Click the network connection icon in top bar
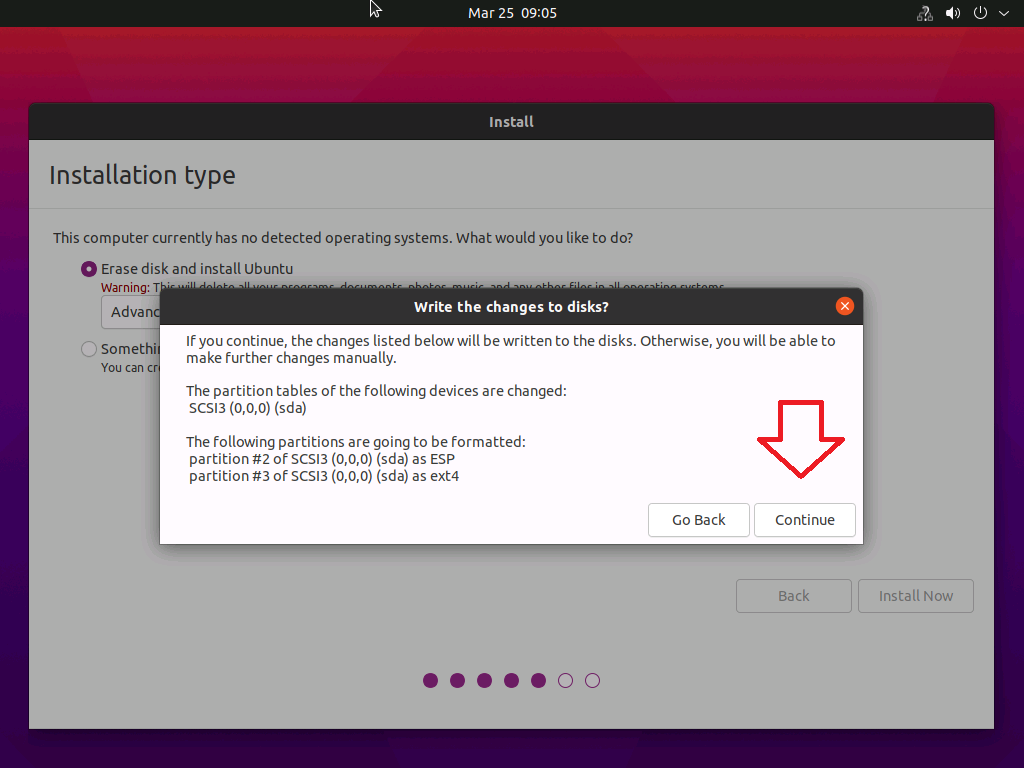The width and height of the screenshot is (1024, 768). click(x=925, y=13)
